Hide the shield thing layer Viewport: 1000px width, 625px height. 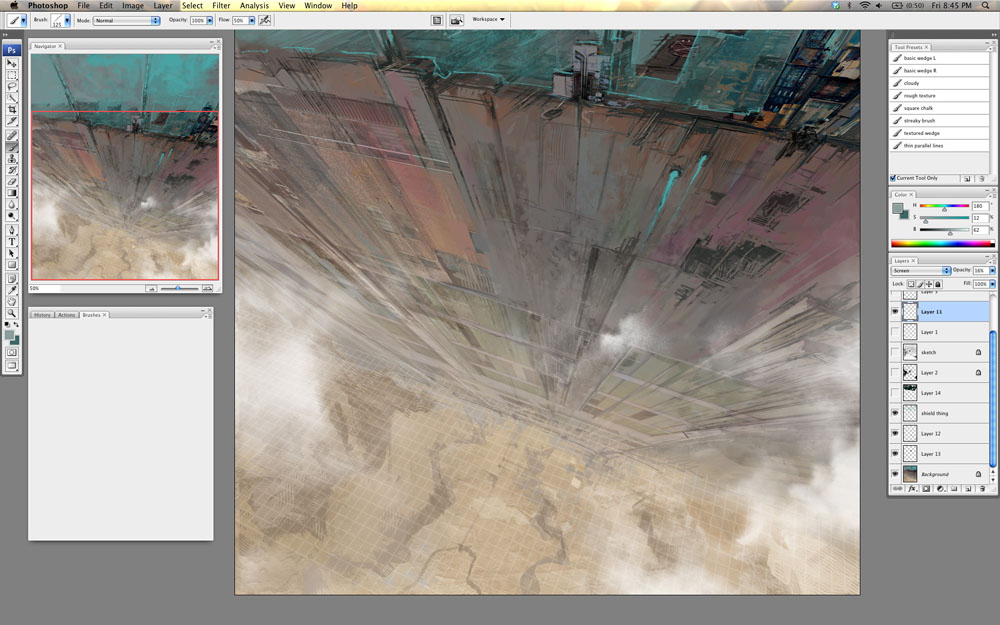point(895,413)
